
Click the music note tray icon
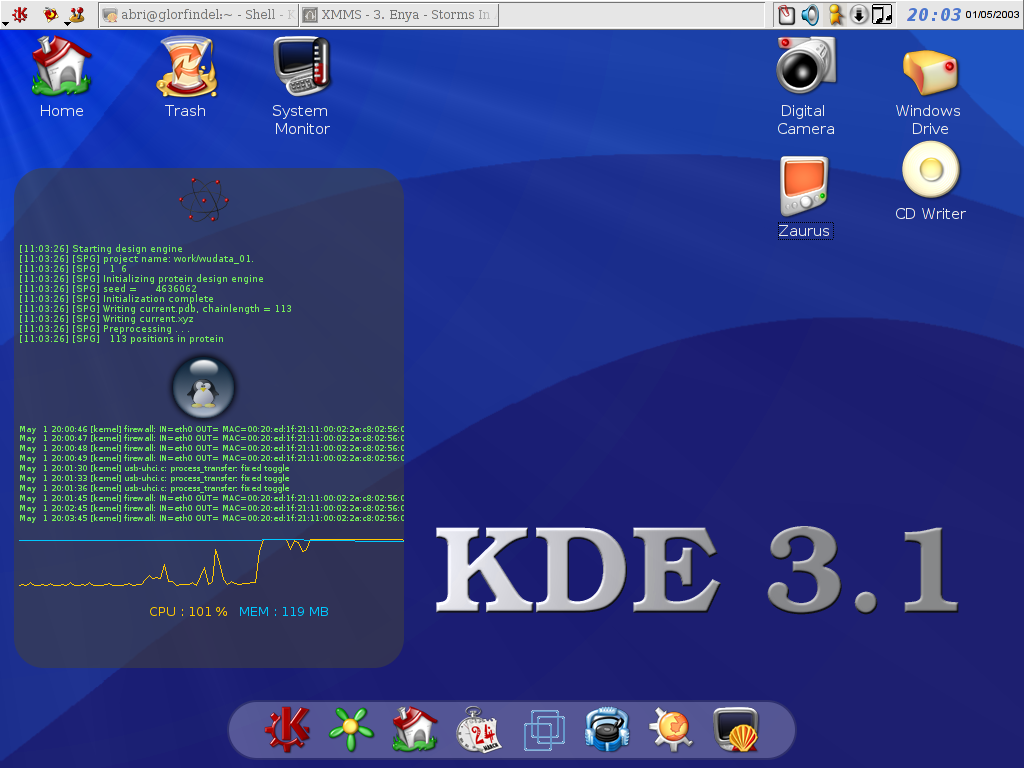click(882, 14)
